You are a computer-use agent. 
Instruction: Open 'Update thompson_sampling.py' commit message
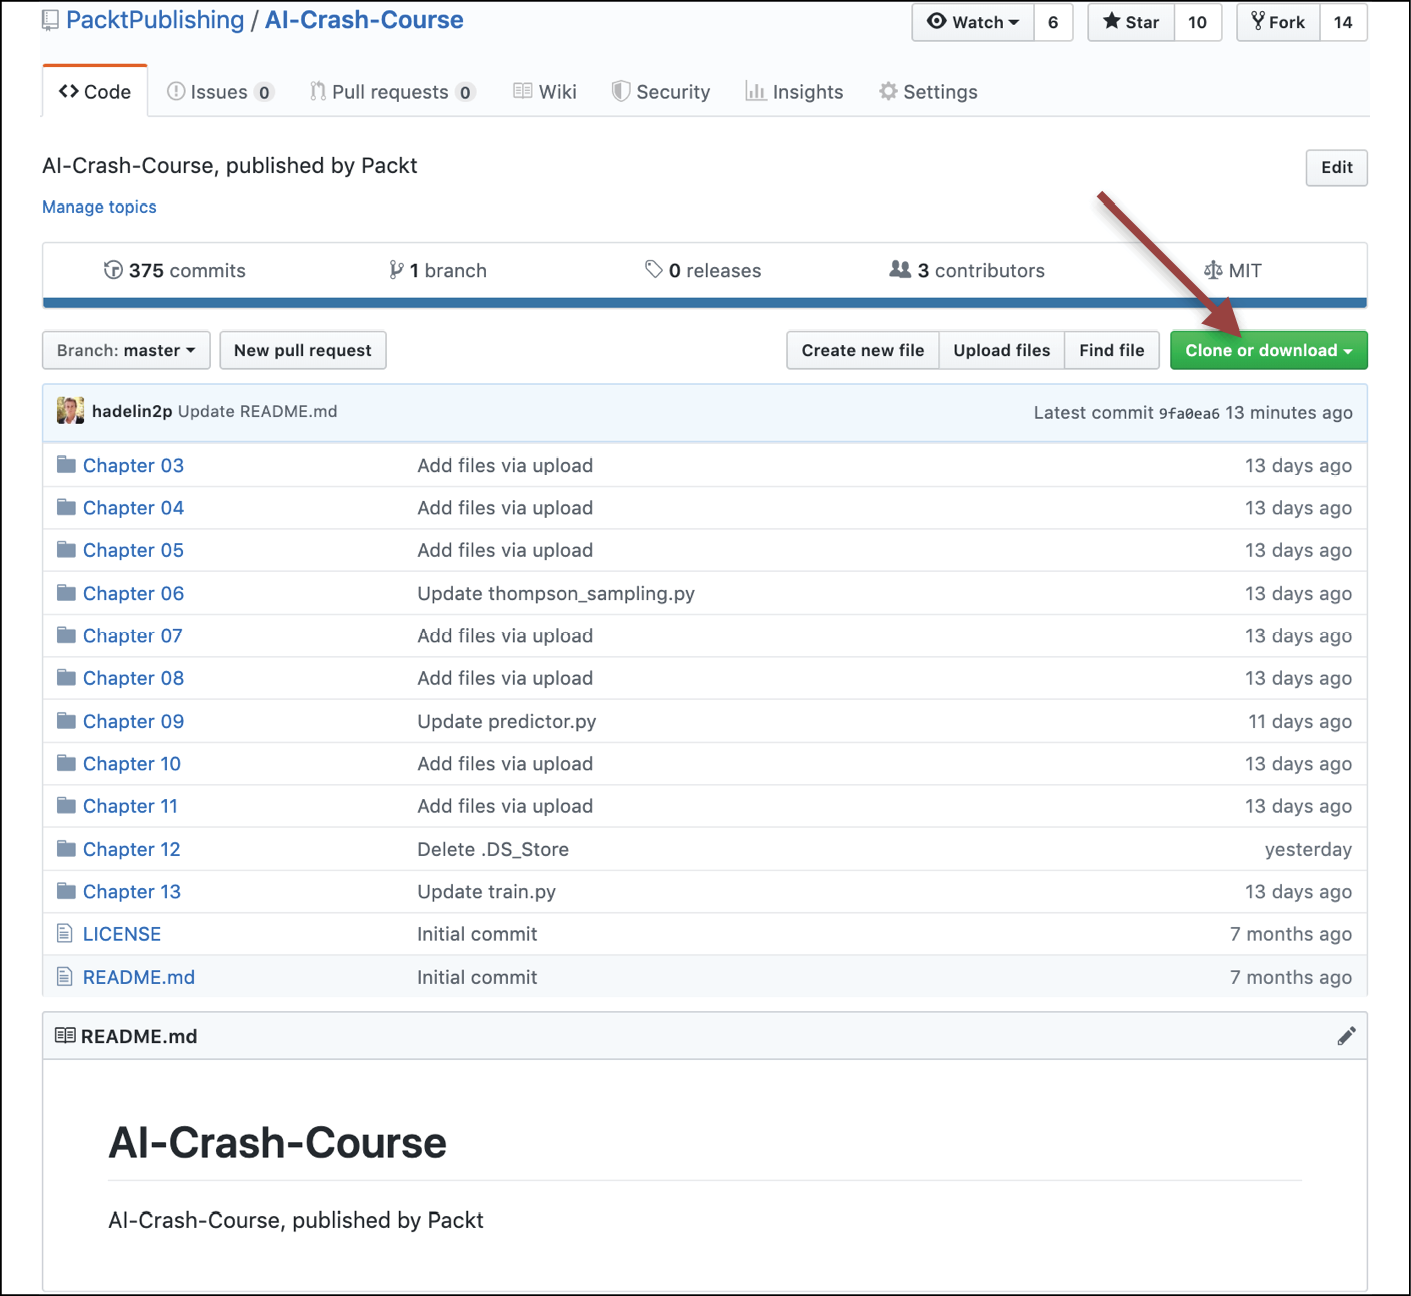pos(556,593)
